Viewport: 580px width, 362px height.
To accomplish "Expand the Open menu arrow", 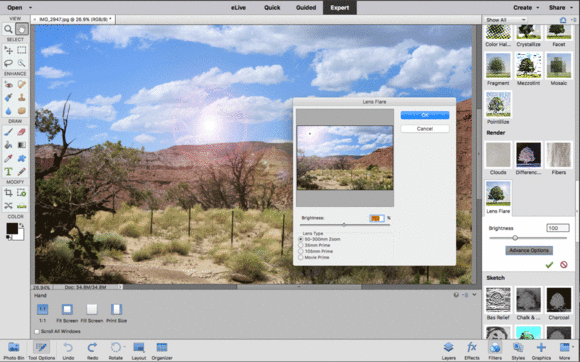I will point(30,7).
